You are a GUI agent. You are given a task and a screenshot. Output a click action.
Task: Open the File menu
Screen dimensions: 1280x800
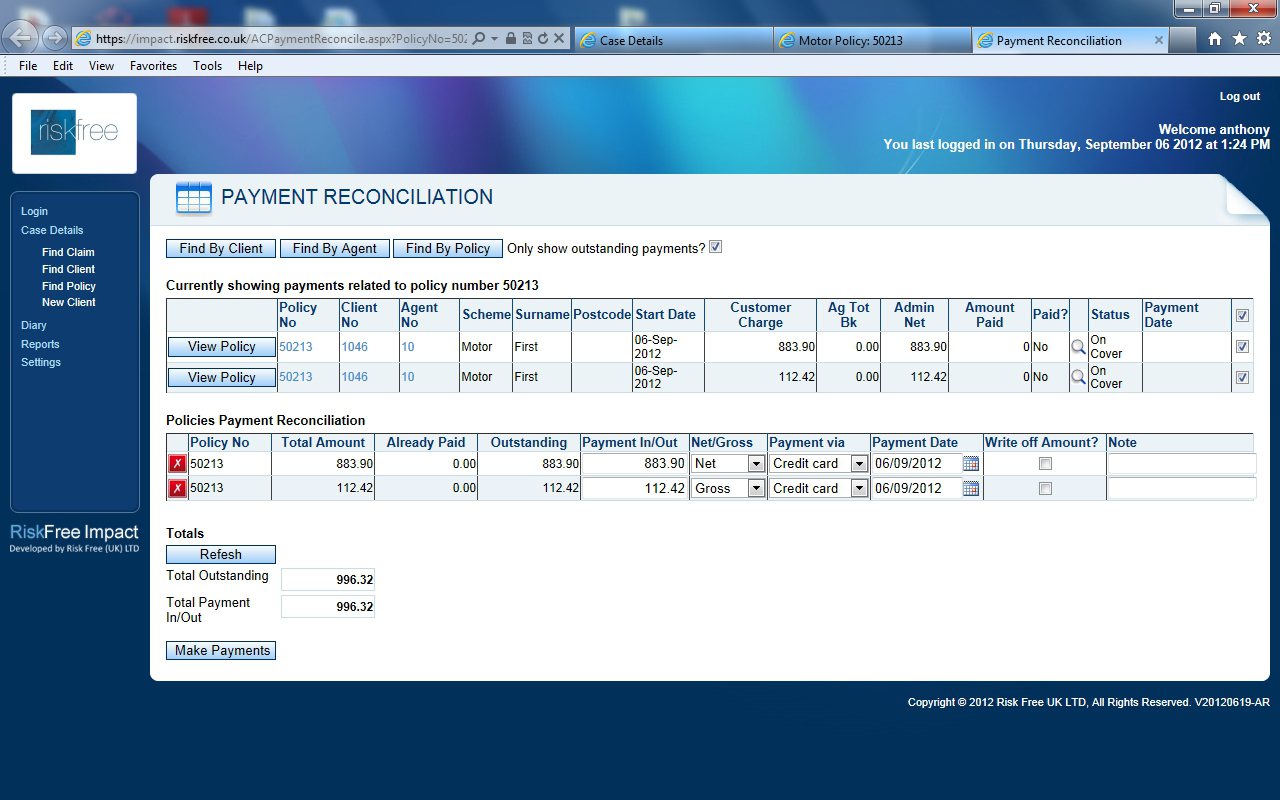tap(28, 66)
